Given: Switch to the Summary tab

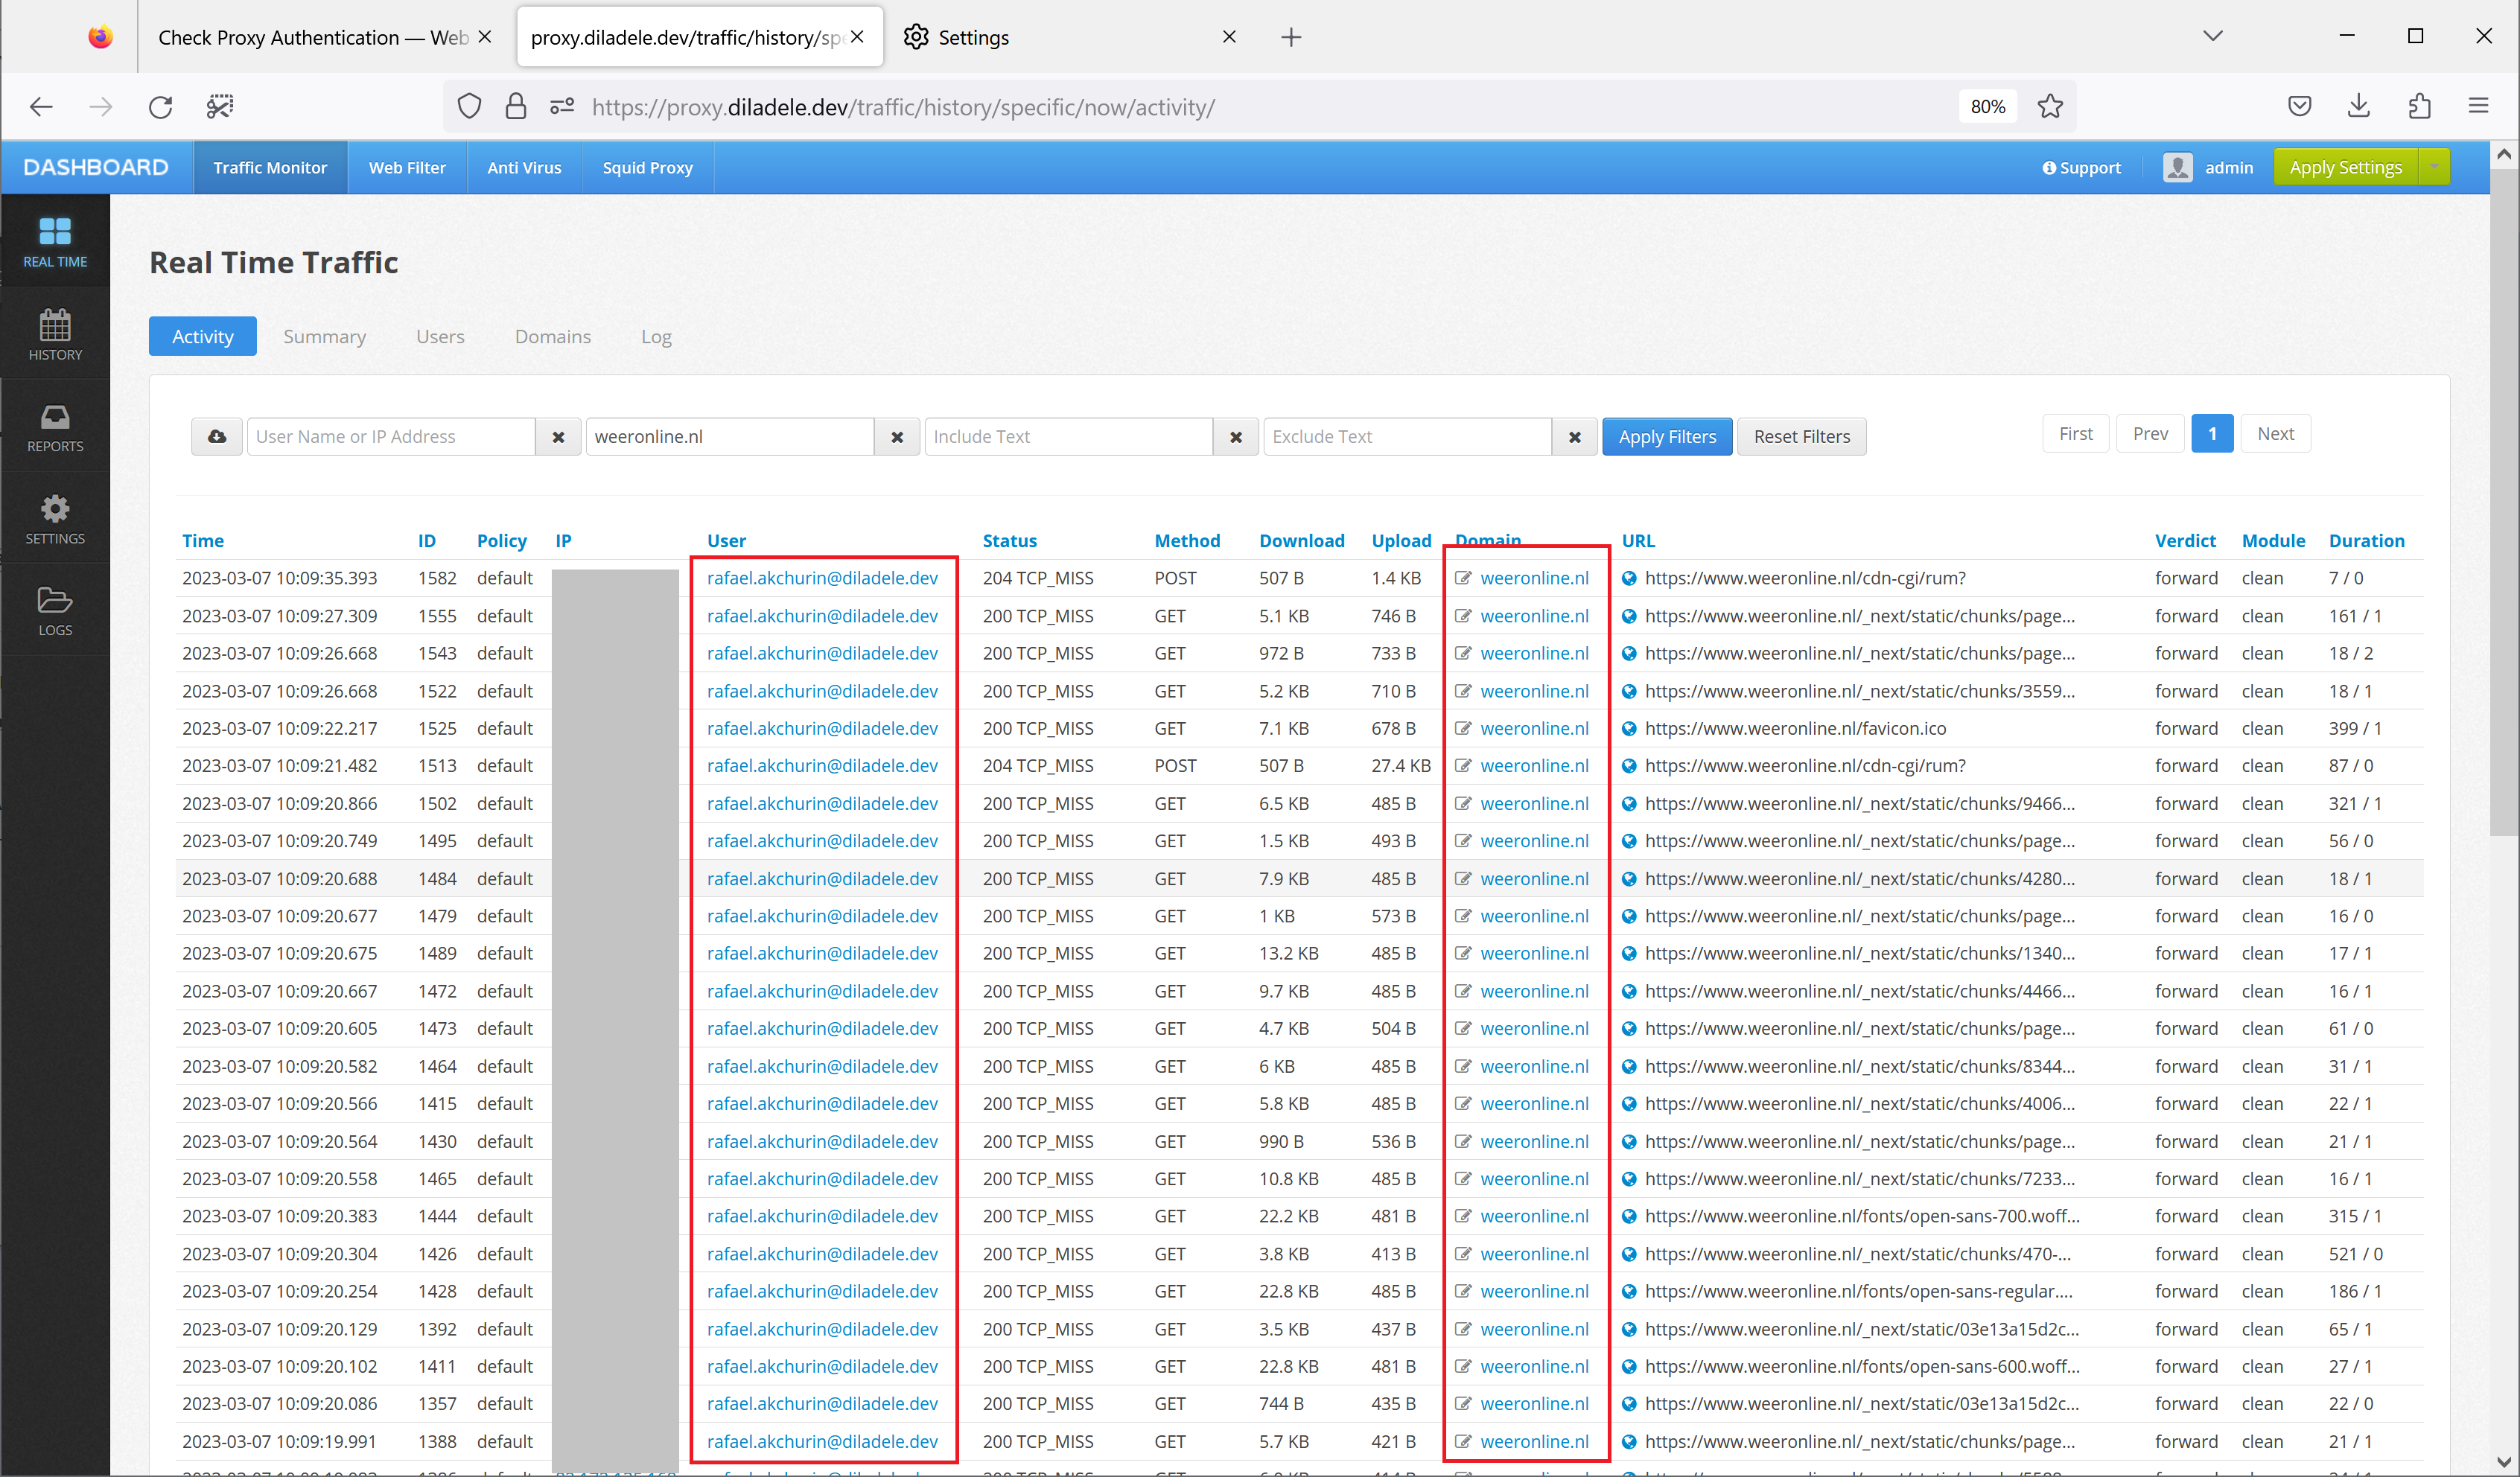Looking at the screenshot, I should click(324, 336).
